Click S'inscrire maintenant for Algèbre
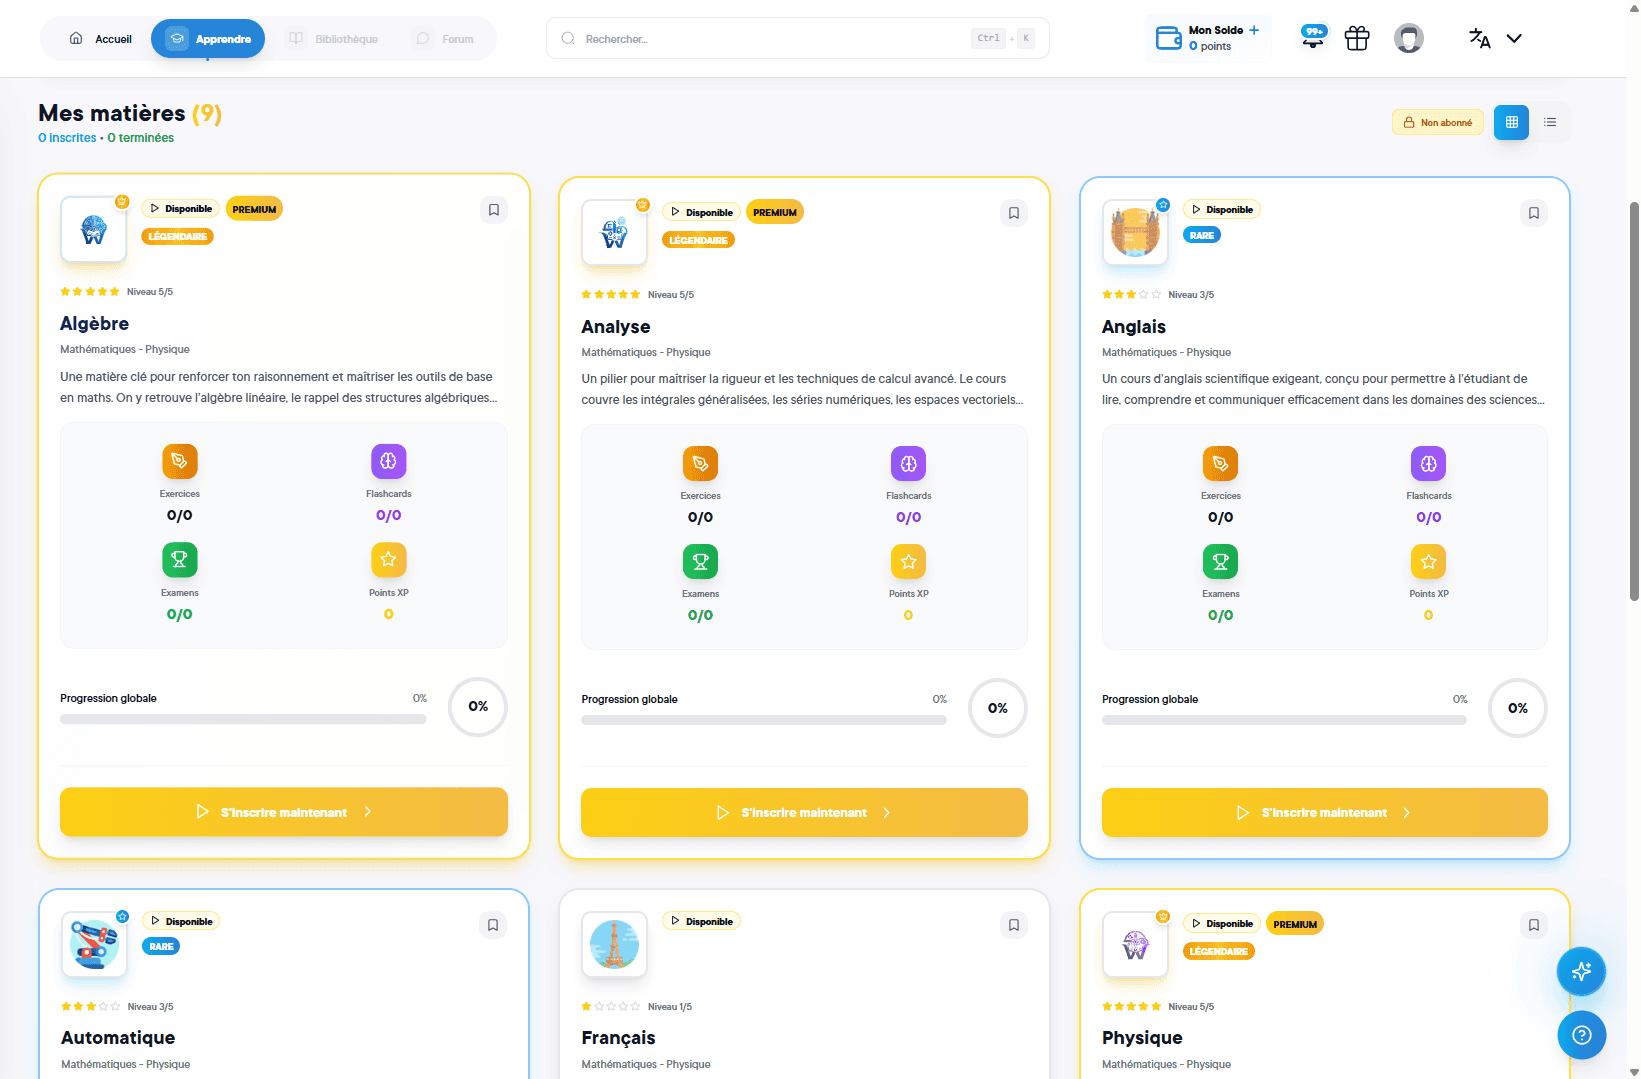Image resolution: width=1641 pixels, height=1079 pixels. [x=284, y=812]
